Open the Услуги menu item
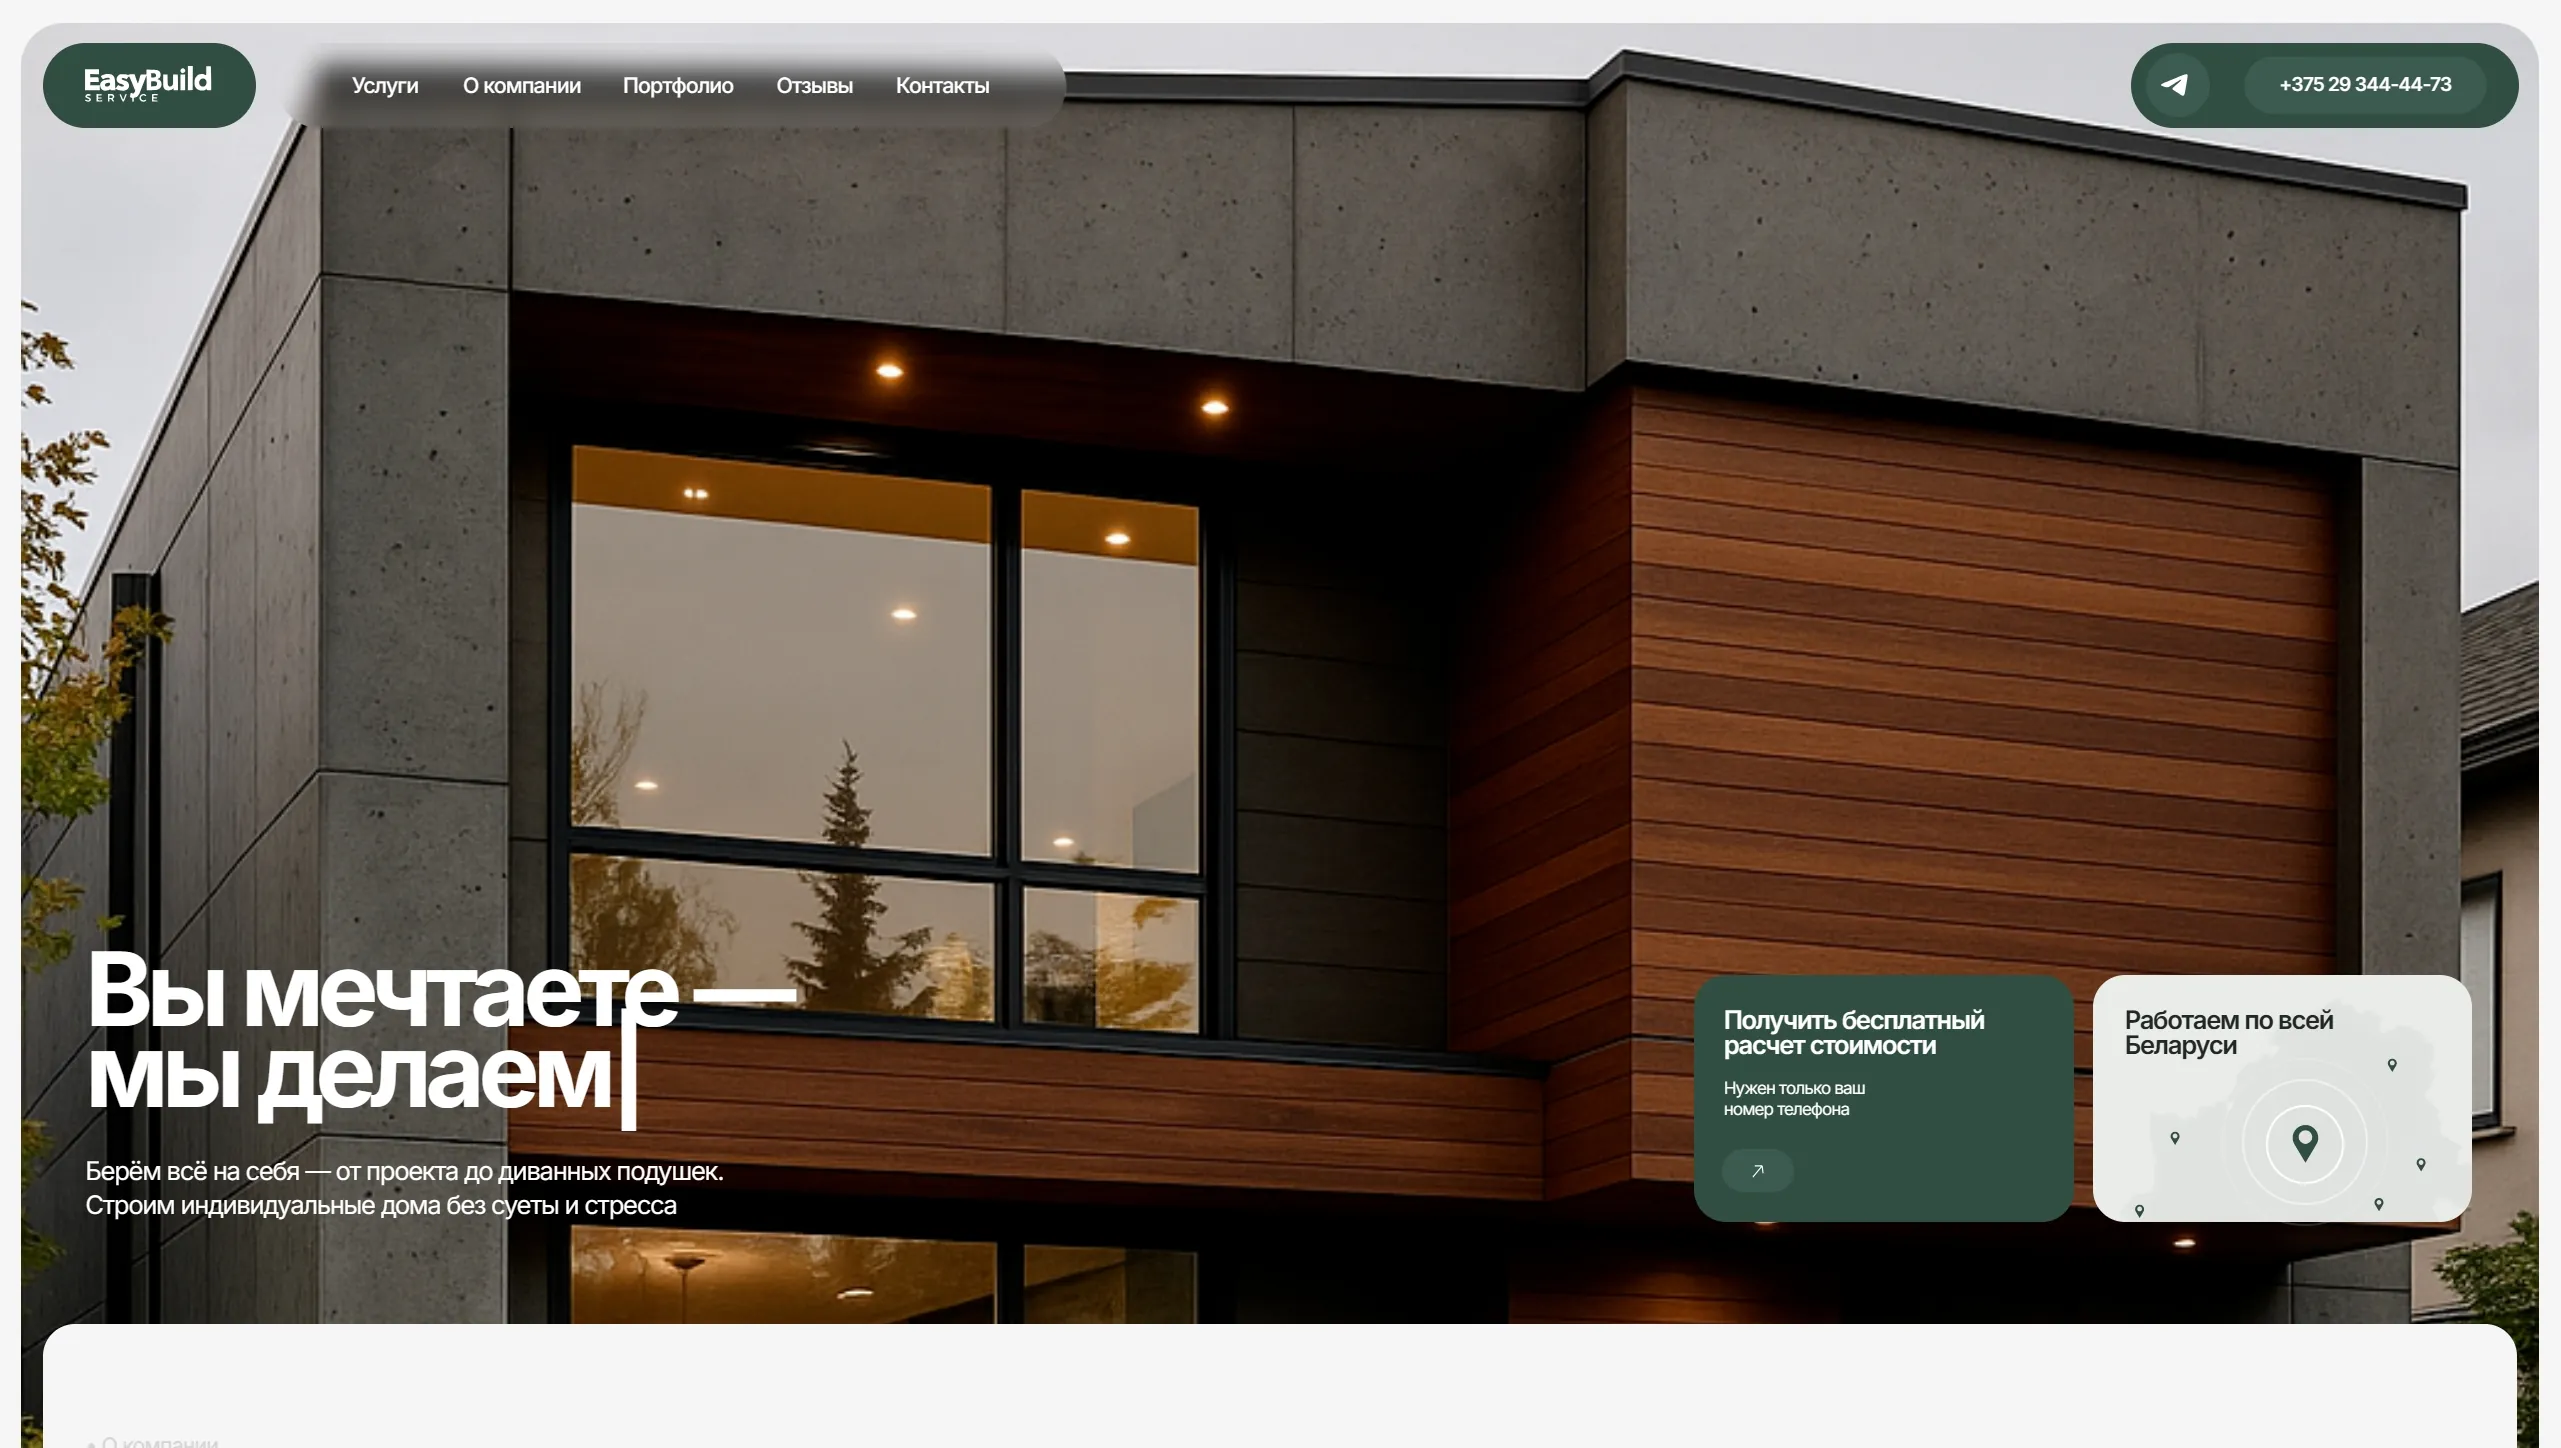The image size is (2561, 1448). [x=385, y=86]
